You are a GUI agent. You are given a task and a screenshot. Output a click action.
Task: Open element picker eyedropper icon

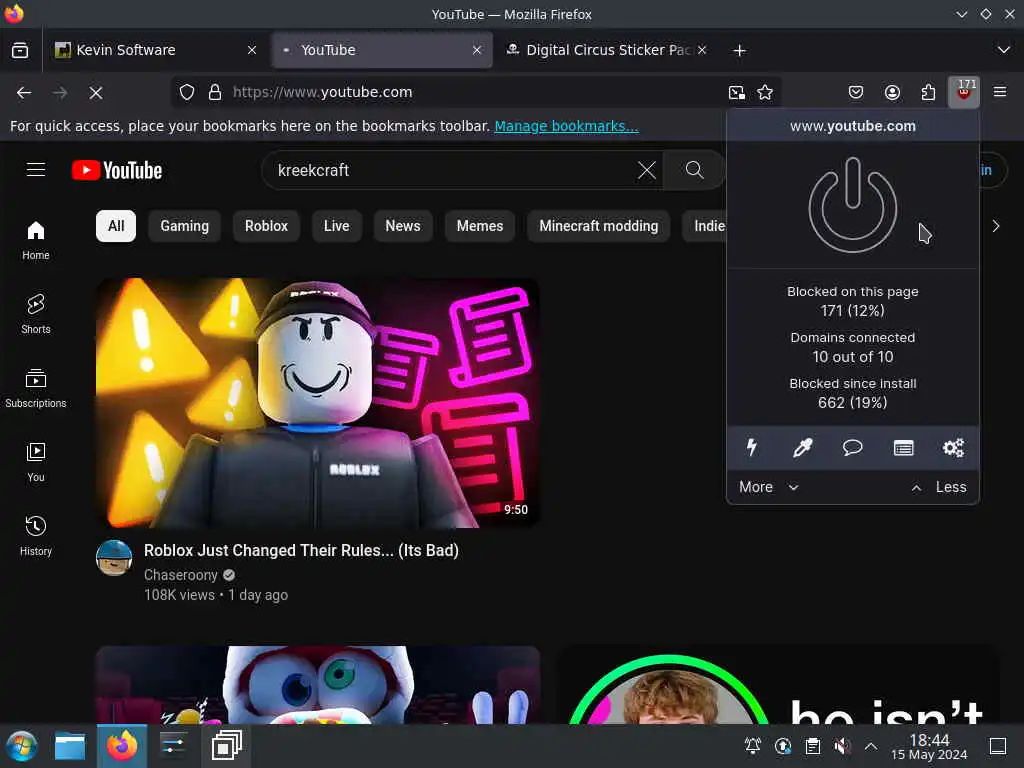click(802, 447)
